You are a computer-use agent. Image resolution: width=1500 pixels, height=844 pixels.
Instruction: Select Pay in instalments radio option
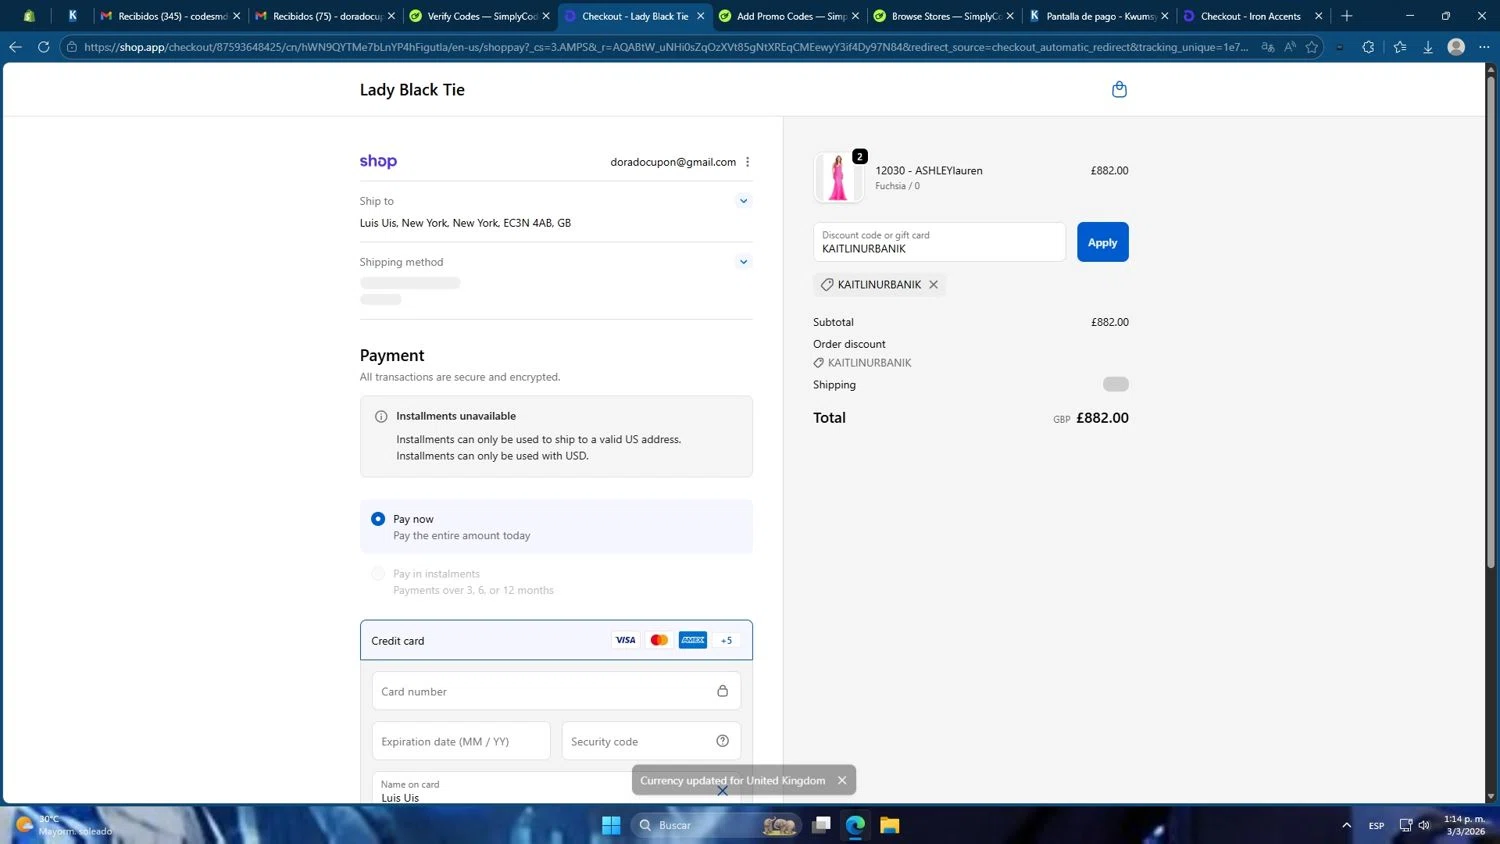click(378, 574)
